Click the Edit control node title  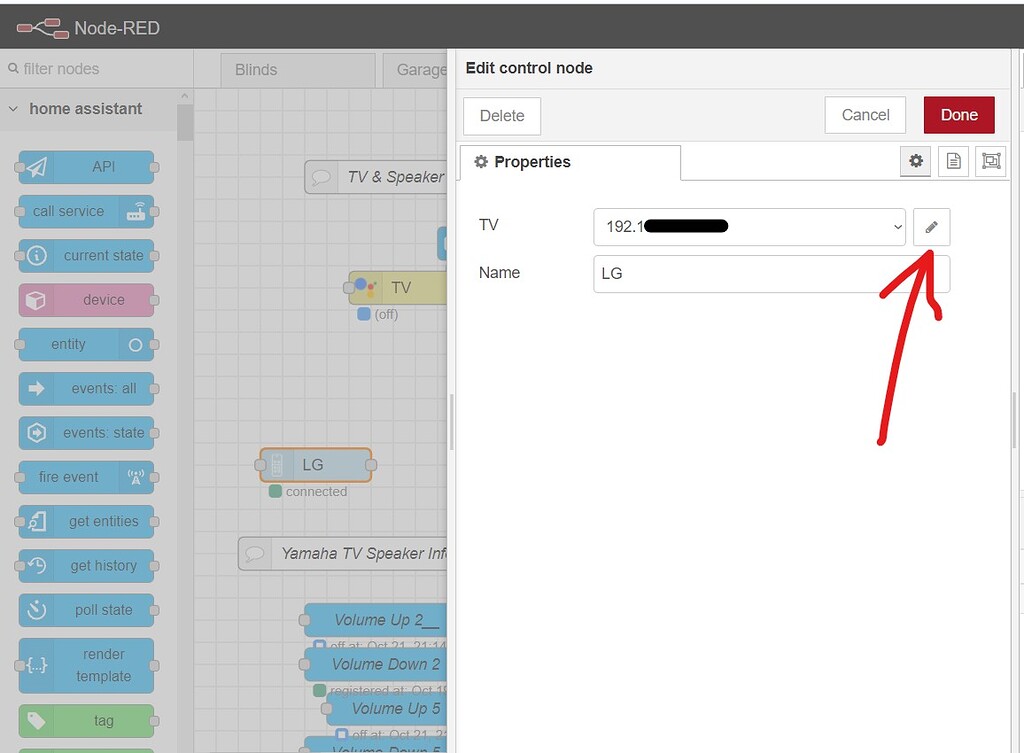click(x=529, y=68)
